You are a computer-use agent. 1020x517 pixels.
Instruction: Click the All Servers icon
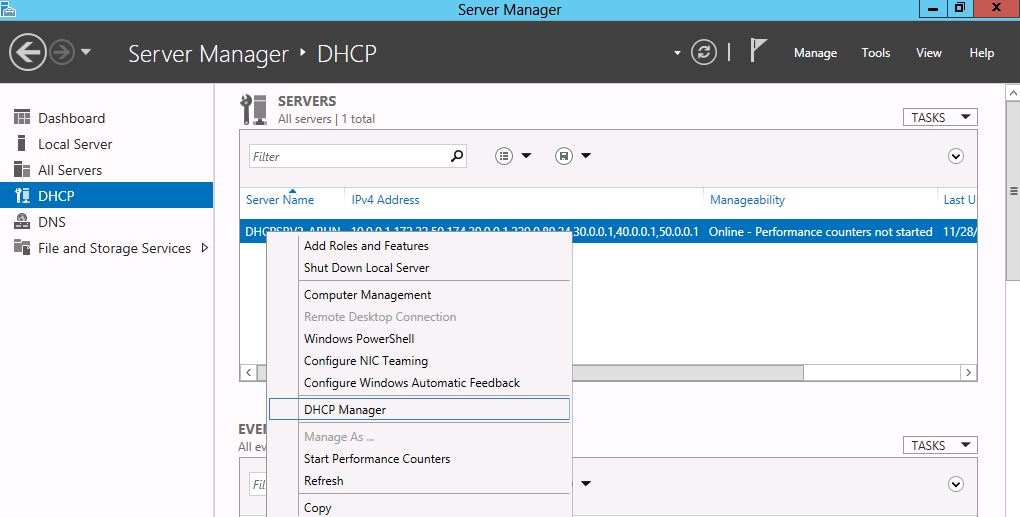point(22,169)
